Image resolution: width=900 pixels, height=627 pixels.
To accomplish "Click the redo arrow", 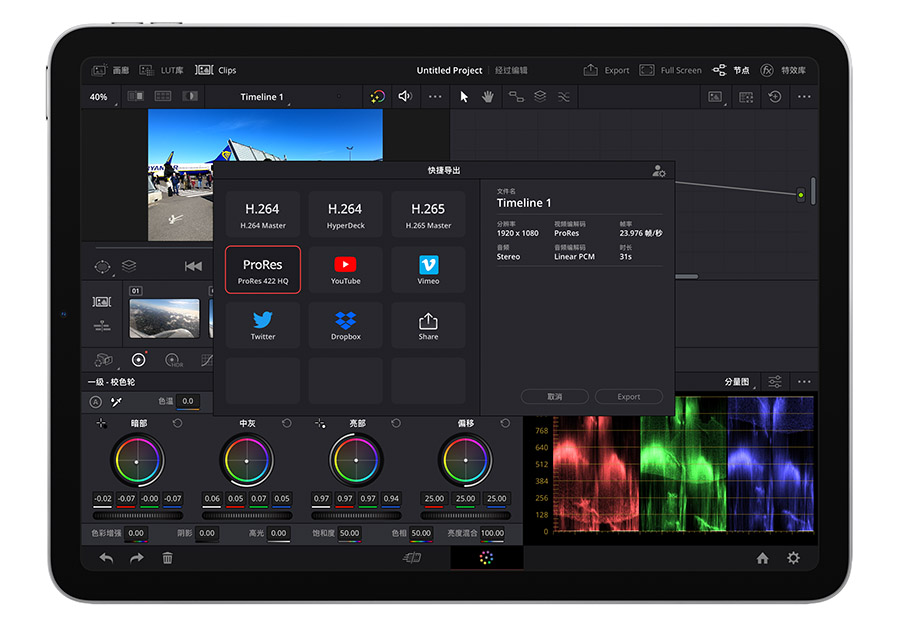I will (x=137, y=558).
